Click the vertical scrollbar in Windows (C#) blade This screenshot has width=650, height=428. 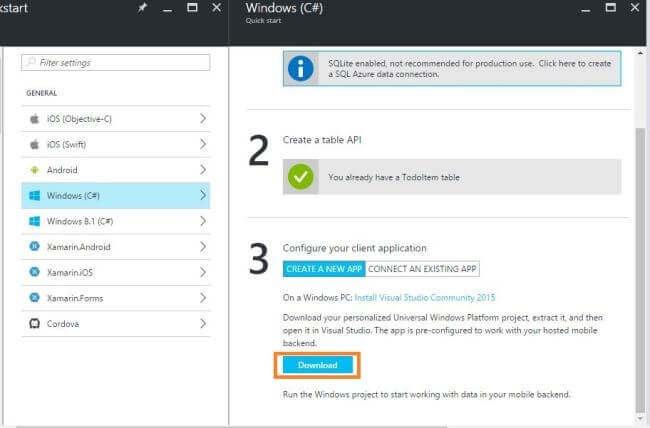pos(640,270)
